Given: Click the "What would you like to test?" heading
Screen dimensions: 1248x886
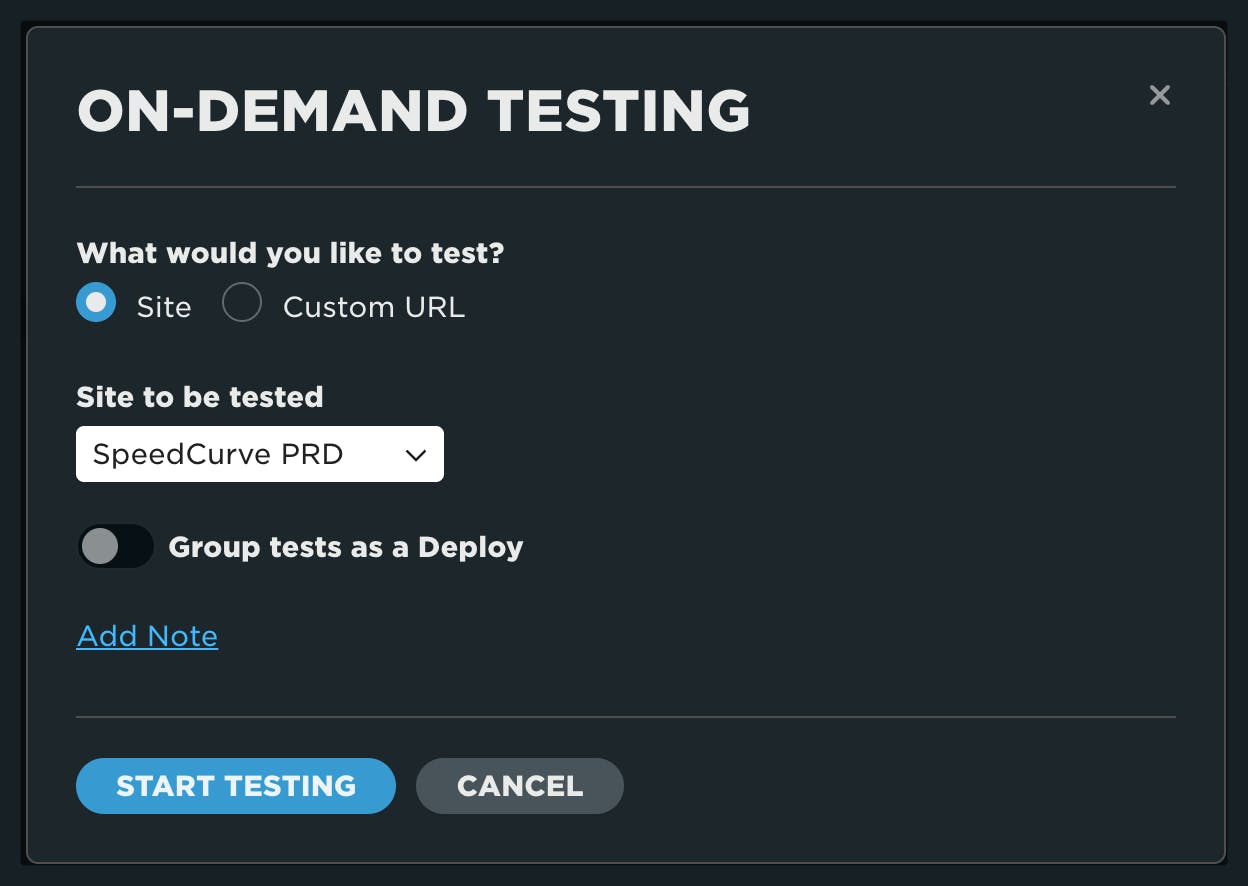Looking at the screenshot, I should [x=290, y=253].
